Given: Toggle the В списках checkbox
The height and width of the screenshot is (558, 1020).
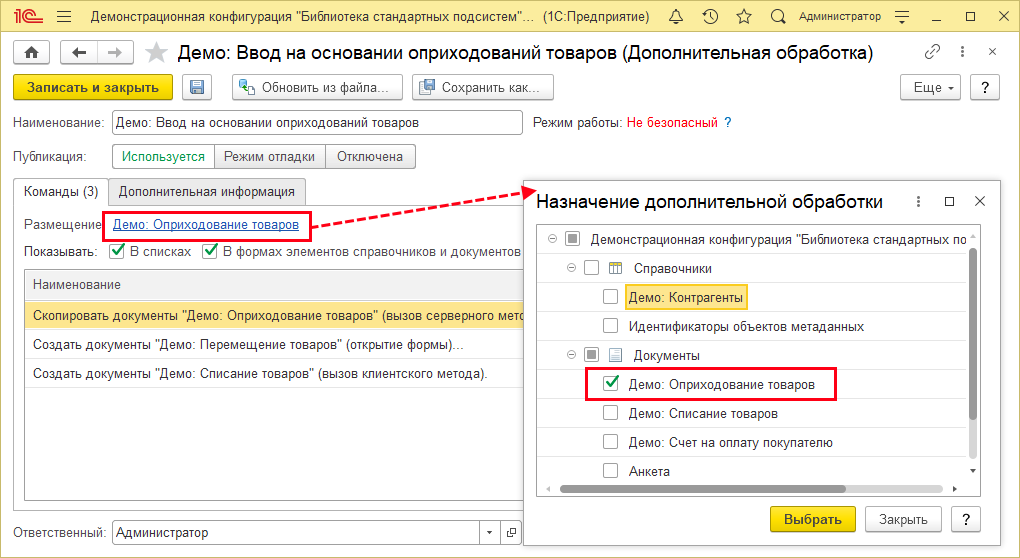Looking at the screenshot, I should (117, 251).
